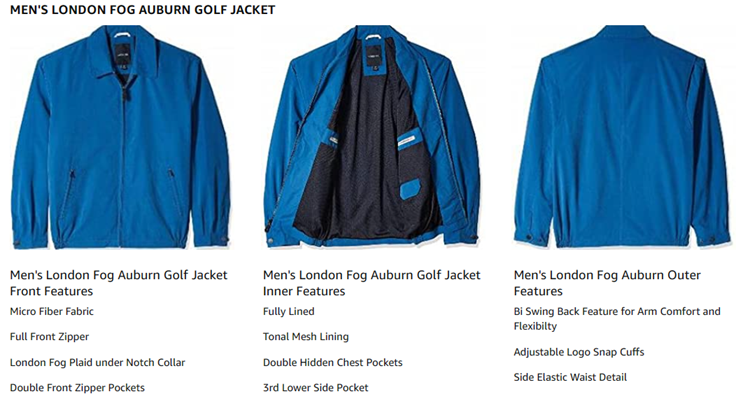The width and height of the screenshot is (743, 401).
Task: Click the Auburn Outer Features heading
Action: point(607,283)
